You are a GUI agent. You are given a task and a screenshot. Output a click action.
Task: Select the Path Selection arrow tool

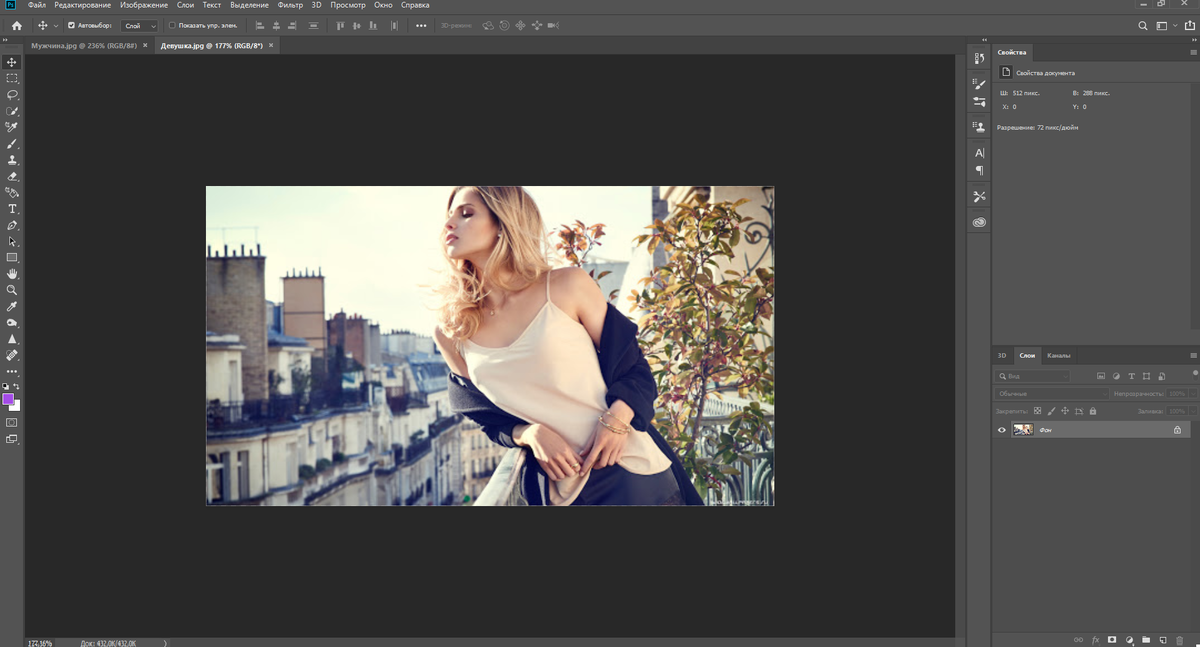(x=12, y=241)
